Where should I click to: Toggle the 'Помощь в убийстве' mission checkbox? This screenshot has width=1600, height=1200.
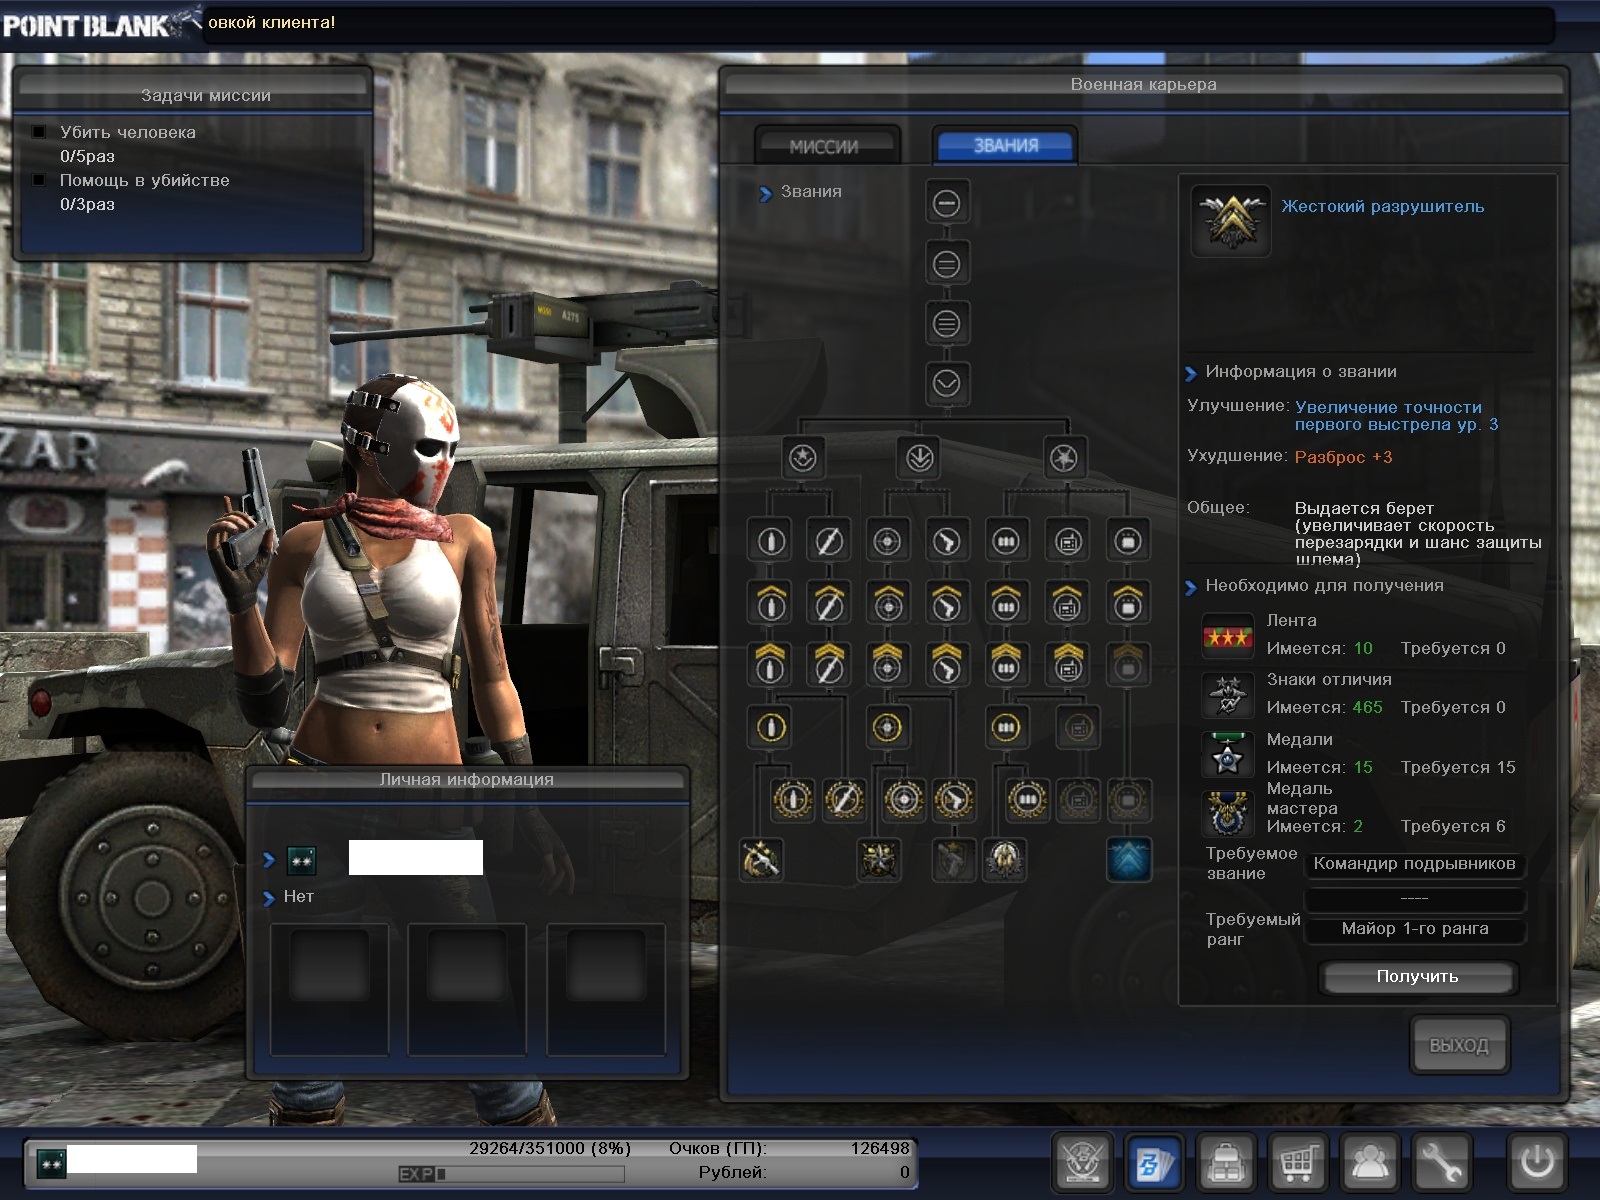click(40, 180)
